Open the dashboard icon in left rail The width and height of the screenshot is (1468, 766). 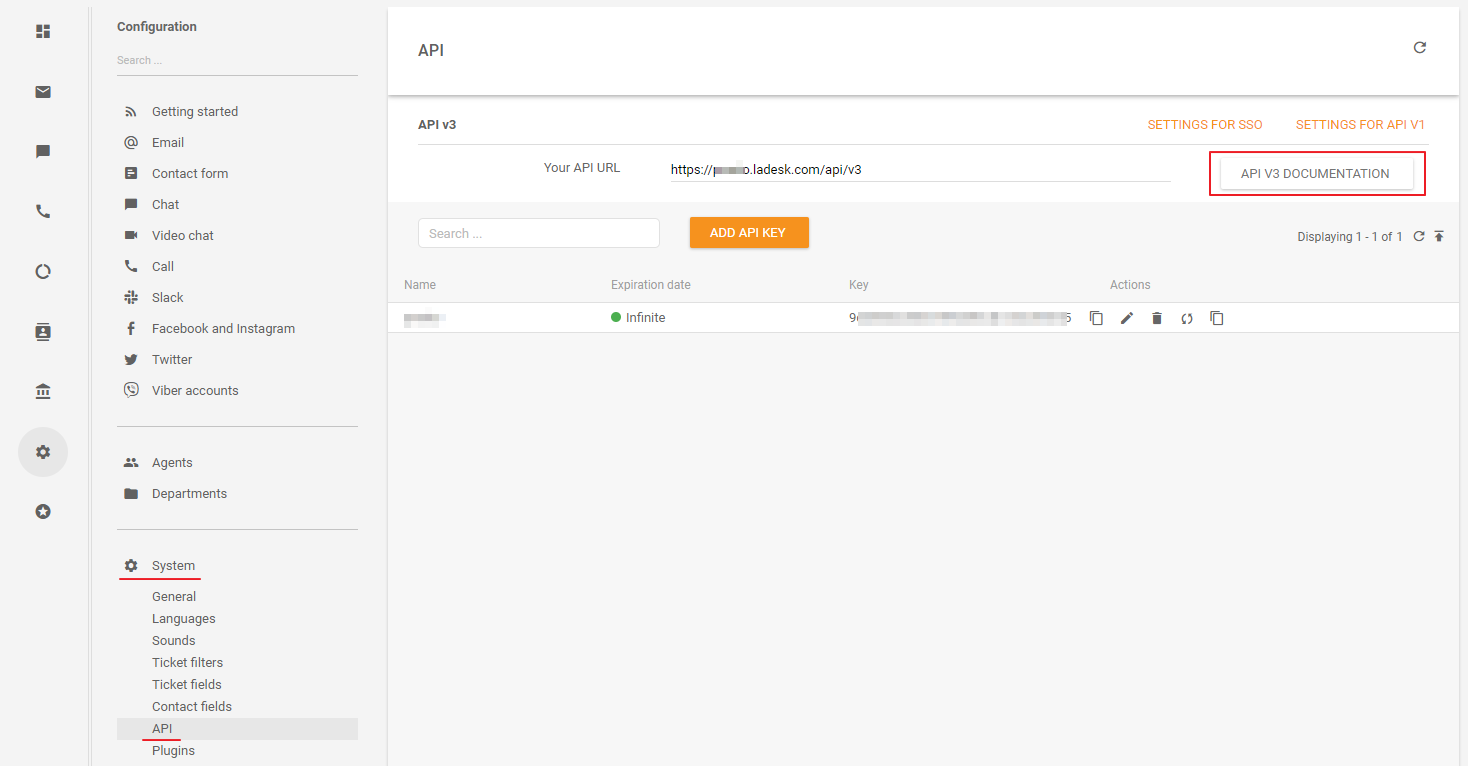point(43,32)
